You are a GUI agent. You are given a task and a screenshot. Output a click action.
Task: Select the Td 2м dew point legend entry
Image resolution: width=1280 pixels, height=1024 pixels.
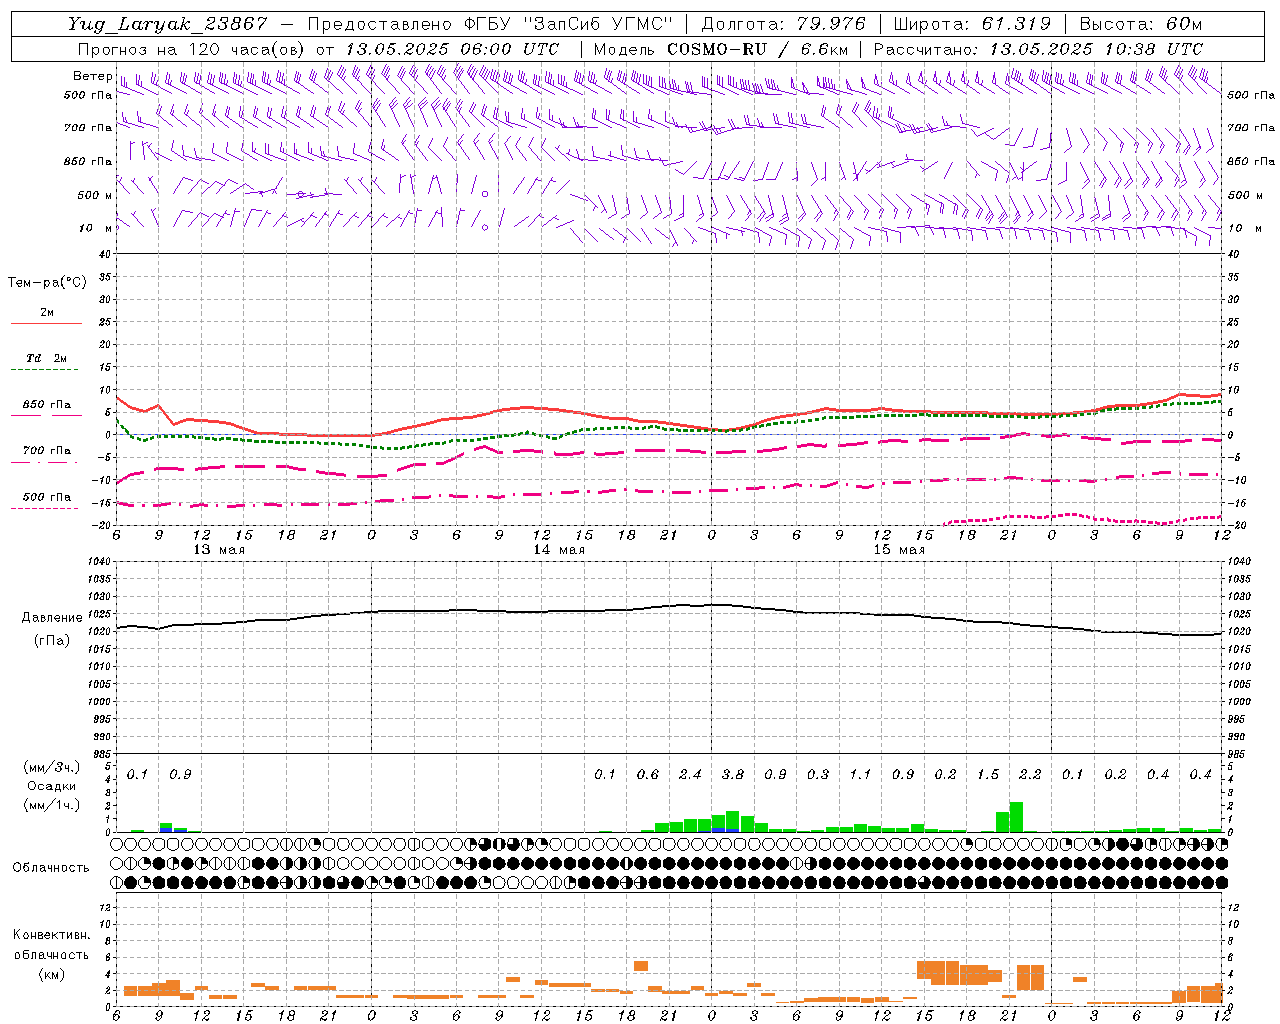click(46, 358)
